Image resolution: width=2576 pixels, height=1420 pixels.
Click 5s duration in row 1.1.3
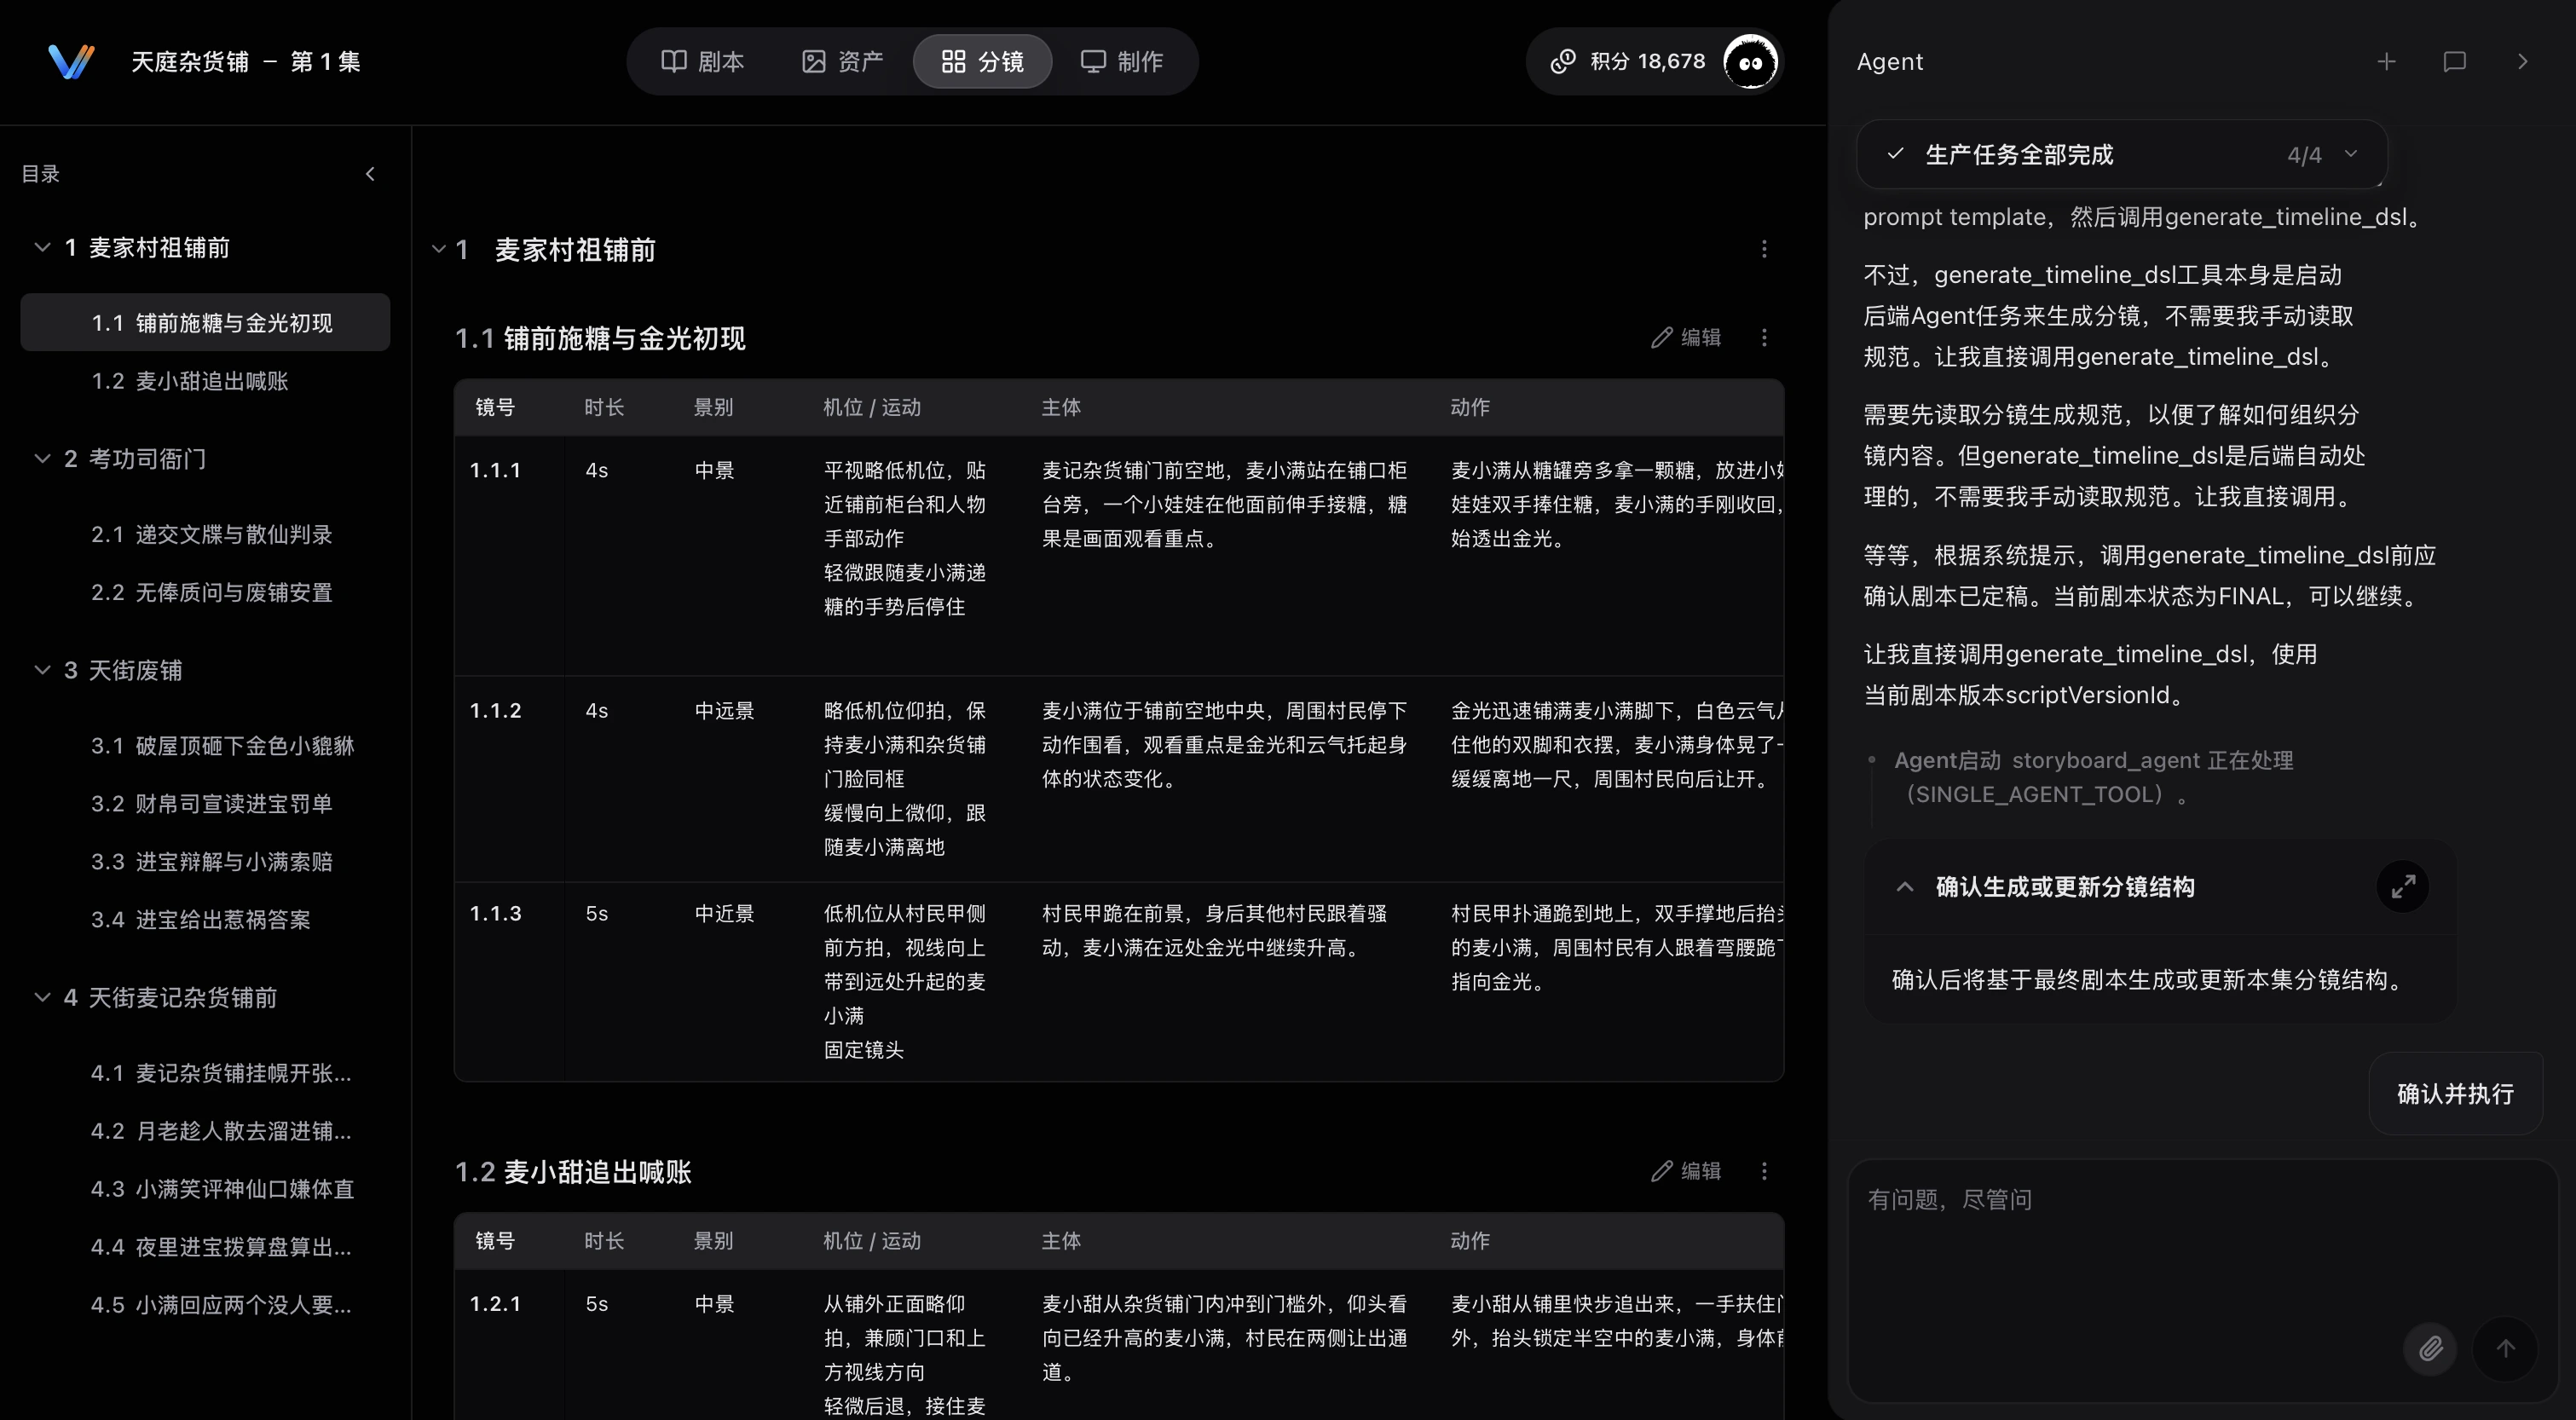(x=596, y=913)
